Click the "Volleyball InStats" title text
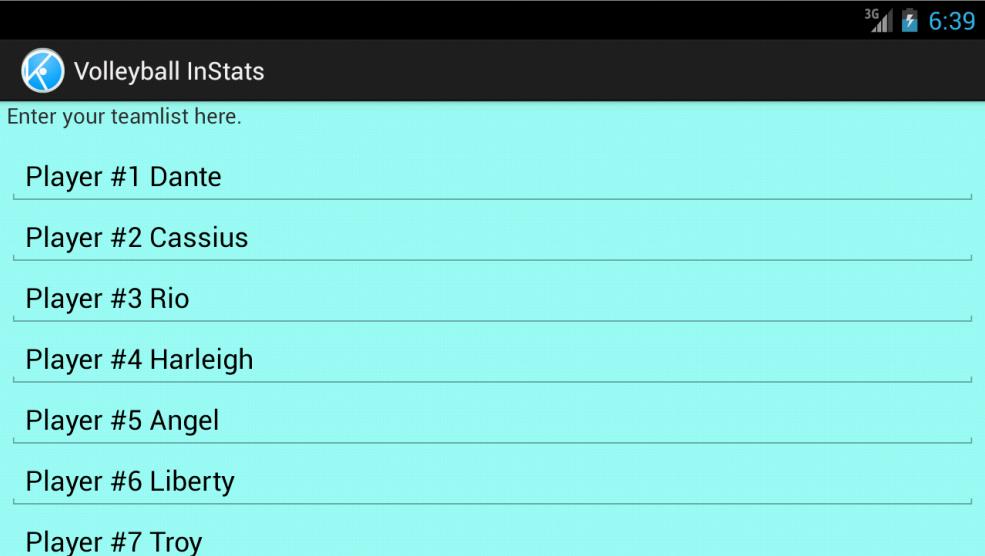 [x=168, y=71]
